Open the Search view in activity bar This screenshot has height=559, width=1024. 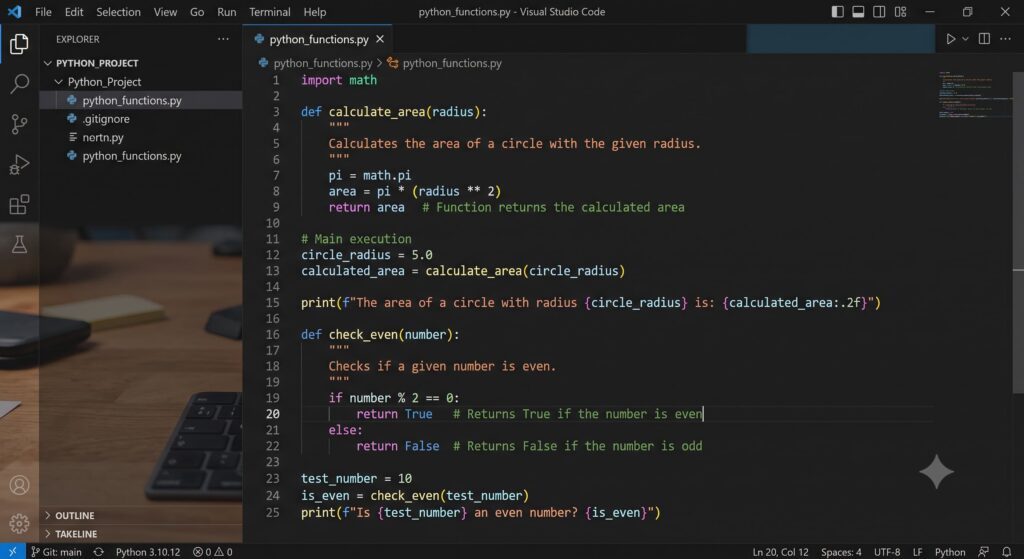[x=20, y=83]
